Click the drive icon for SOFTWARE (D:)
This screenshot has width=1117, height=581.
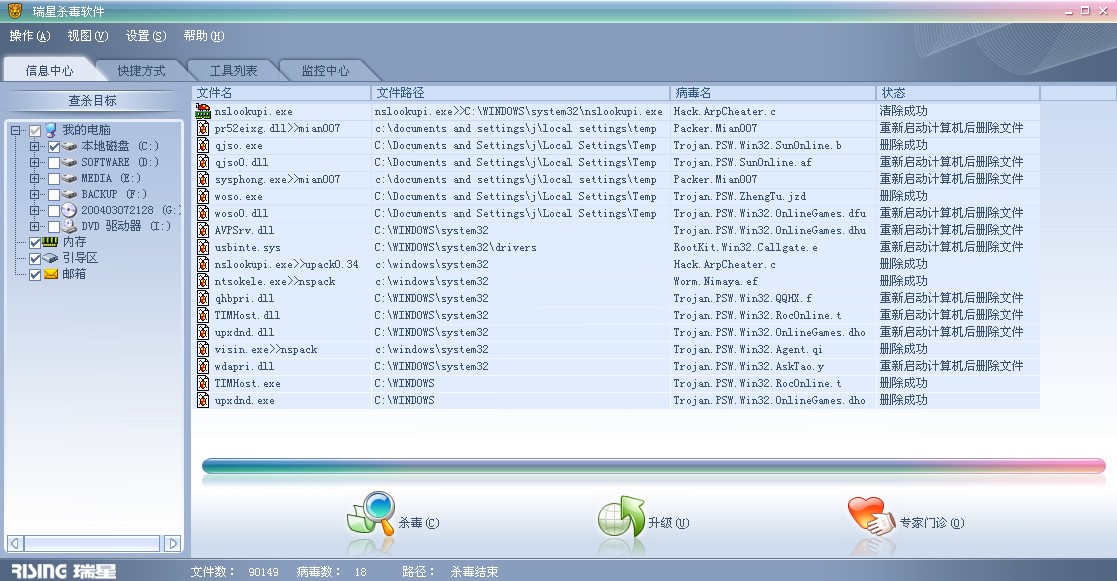[x=69, y=162]
